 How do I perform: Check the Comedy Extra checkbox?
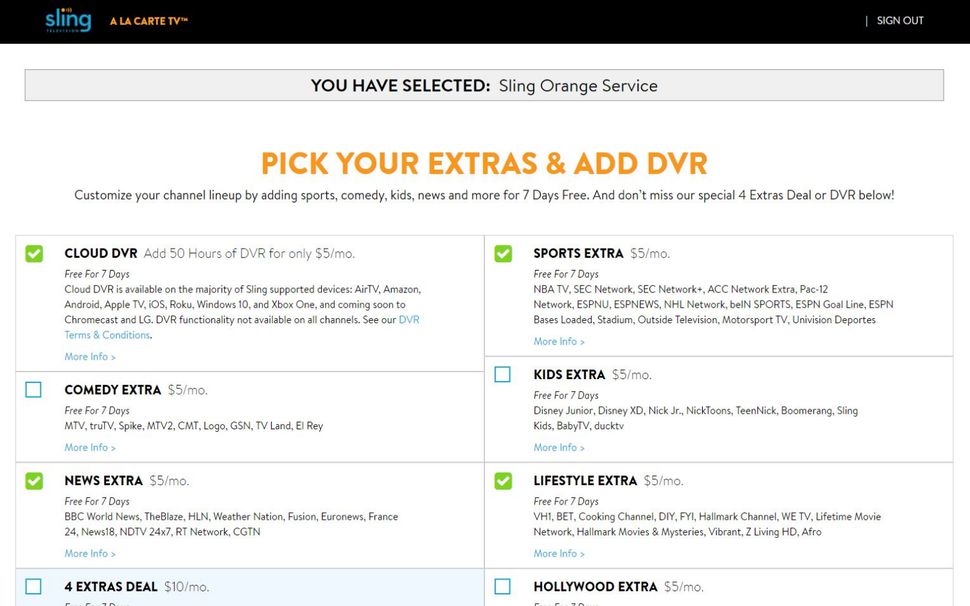[x=33, y=390]
